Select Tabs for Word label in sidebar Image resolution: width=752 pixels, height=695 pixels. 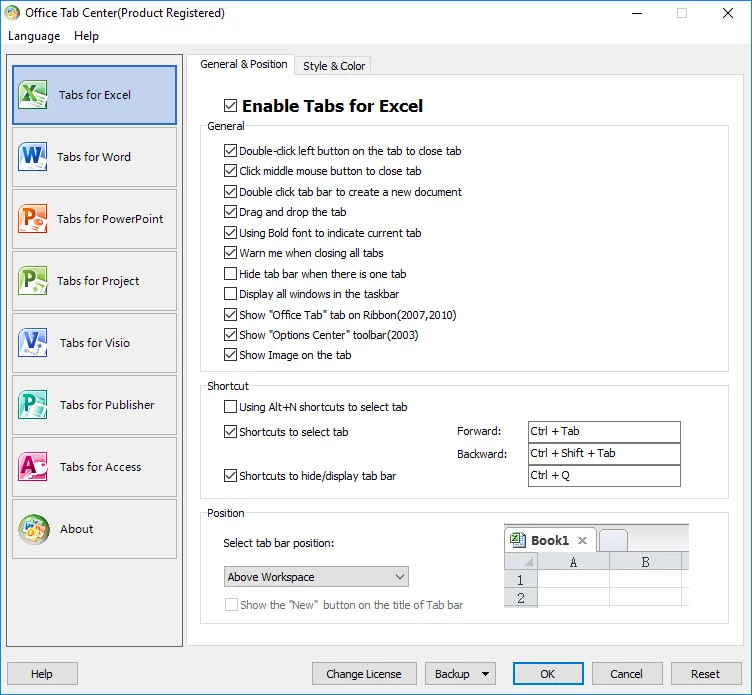94,157
